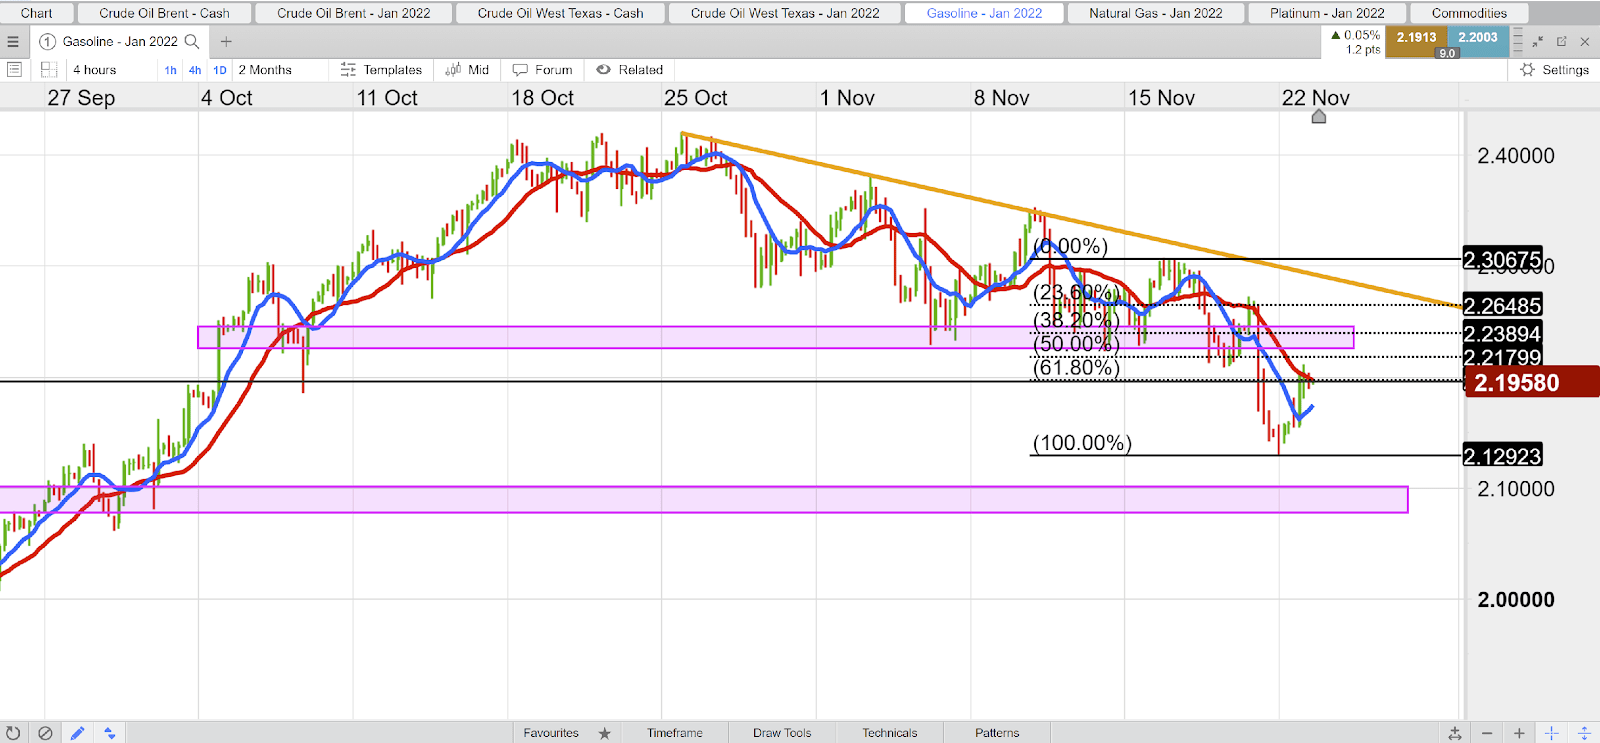Switch to 1h timeframe
The width and height of the screenshot is (1600, 743).
pyautogui.click(x=171, y=70)
